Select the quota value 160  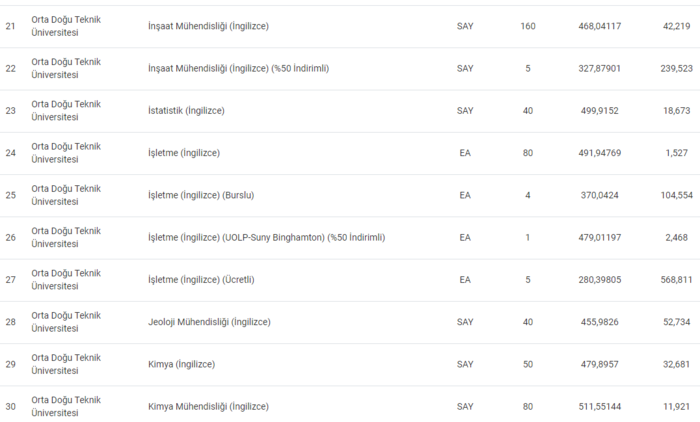tap(528, 26)
